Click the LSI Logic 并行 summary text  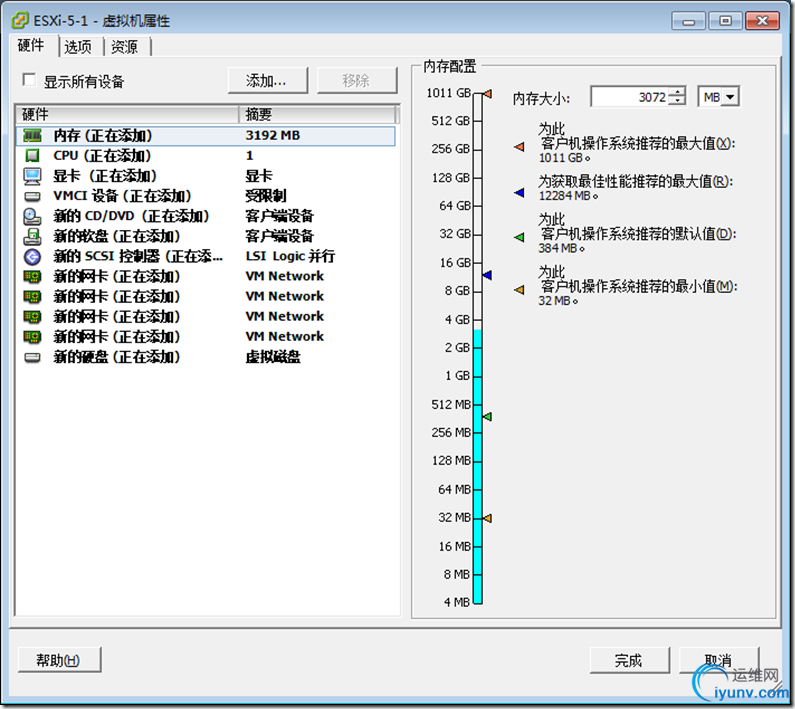coord(290,256)
